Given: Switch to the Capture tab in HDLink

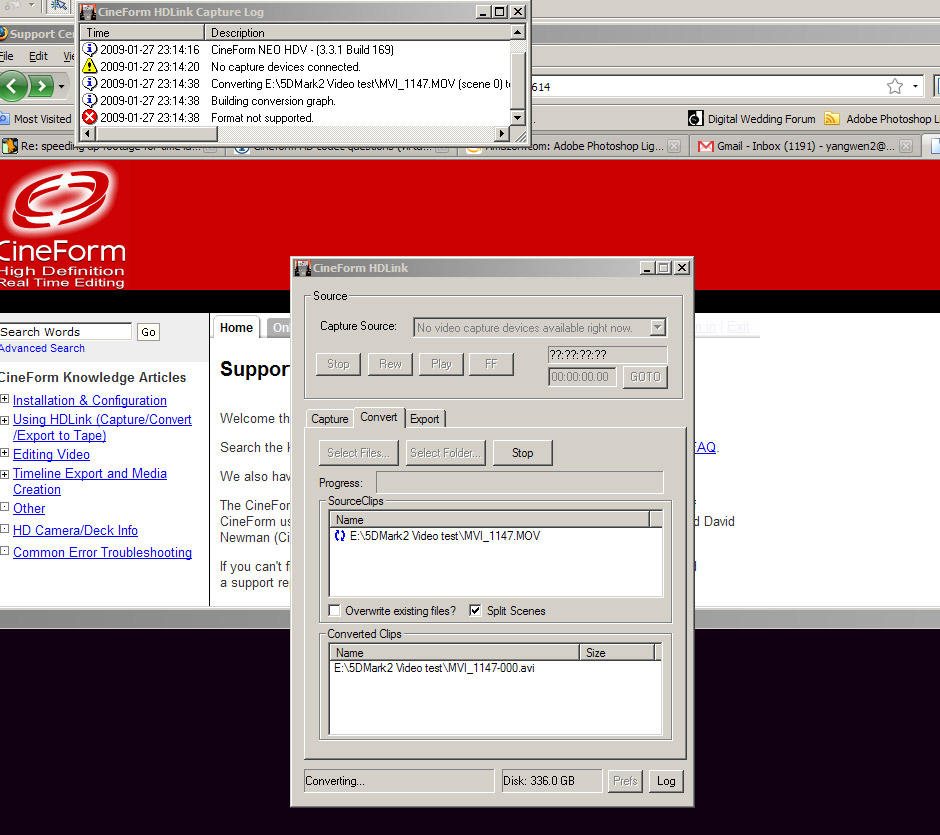Looking at the screenshot, I should [x=329, y=419].
